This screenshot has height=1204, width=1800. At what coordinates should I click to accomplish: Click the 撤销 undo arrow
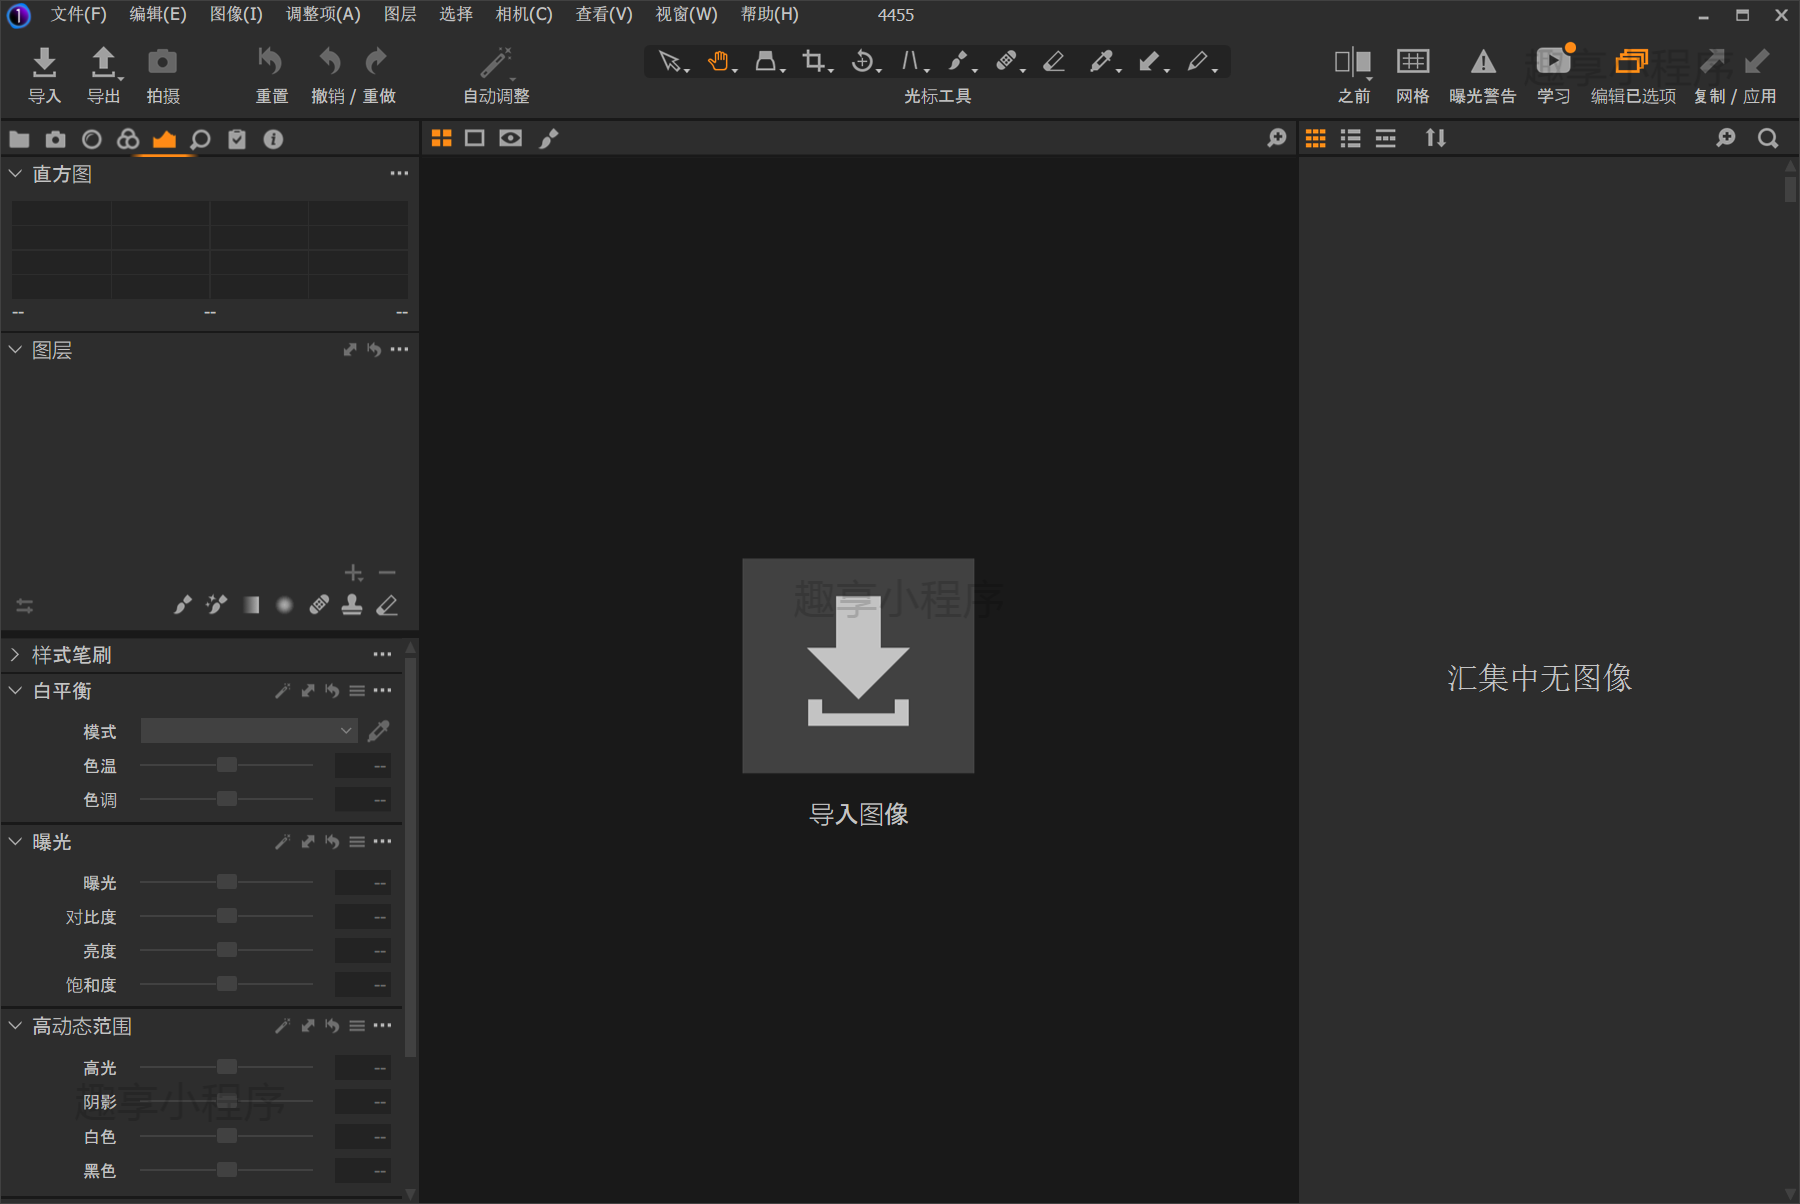(x=329, y=62)
